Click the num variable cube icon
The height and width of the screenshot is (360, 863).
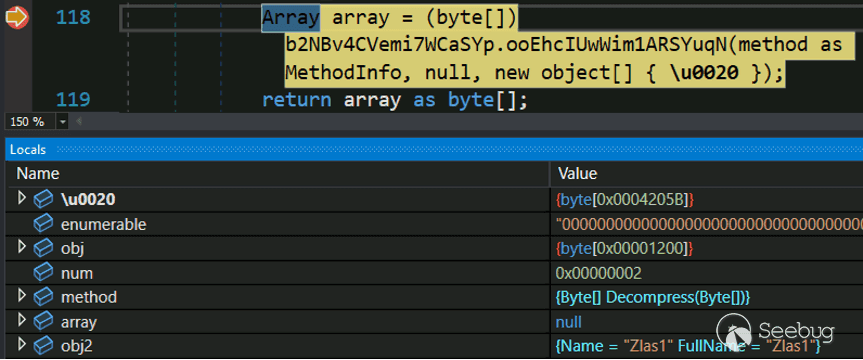[43, 273]
